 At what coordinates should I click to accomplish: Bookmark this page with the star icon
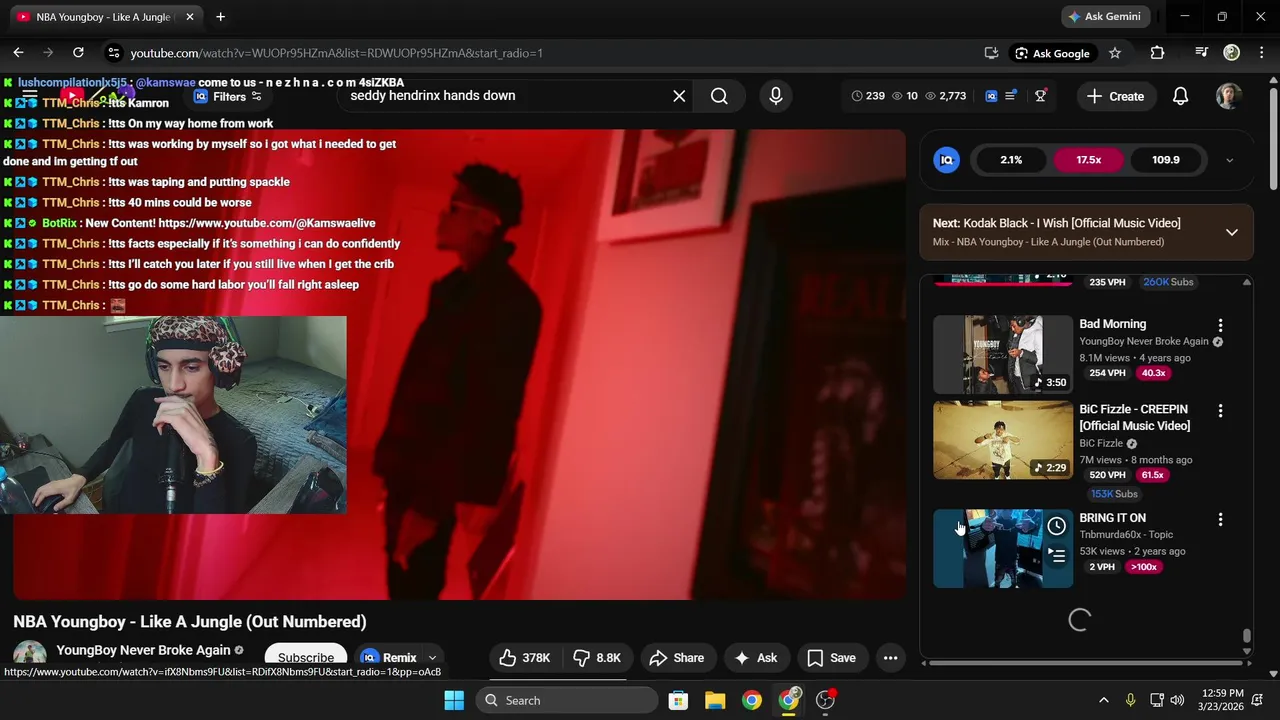click(x=1115, y=53)
